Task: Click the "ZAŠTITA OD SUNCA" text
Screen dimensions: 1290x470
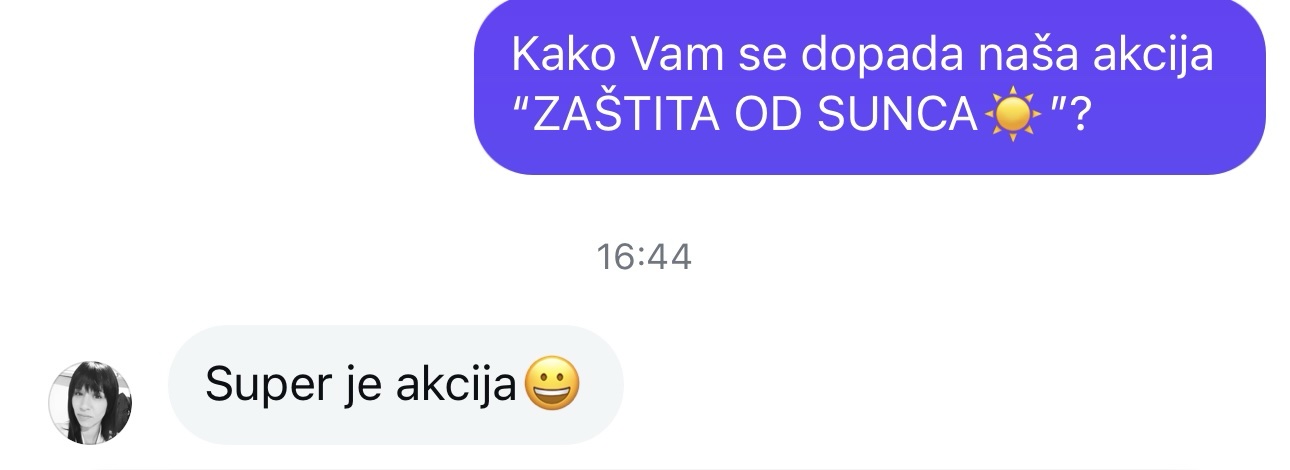Action: click(x=755, y=120)
